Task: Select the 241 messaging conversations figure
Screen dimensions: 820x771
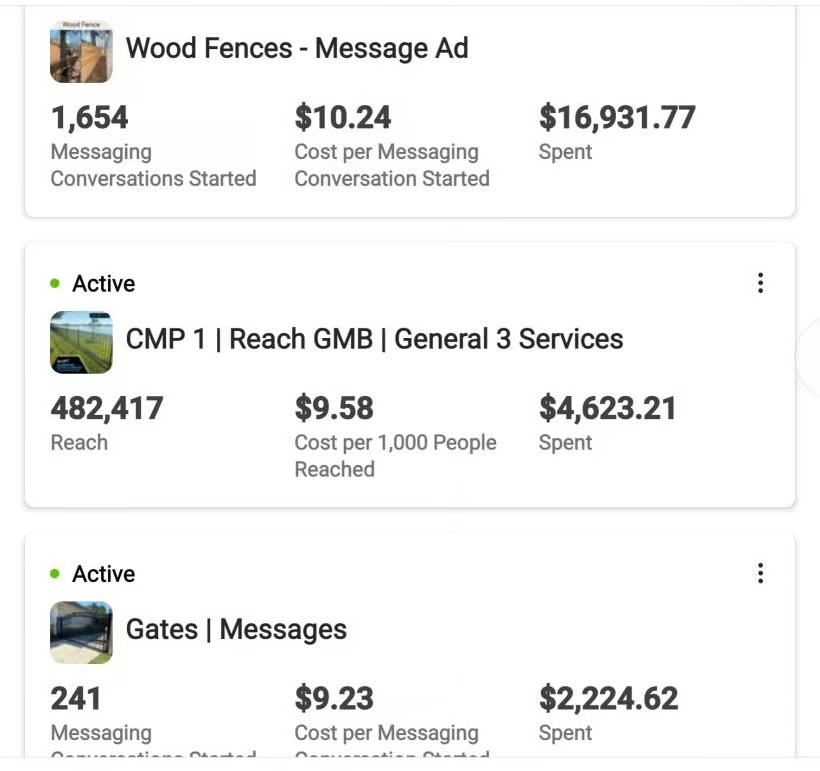Action: point(76,698)
